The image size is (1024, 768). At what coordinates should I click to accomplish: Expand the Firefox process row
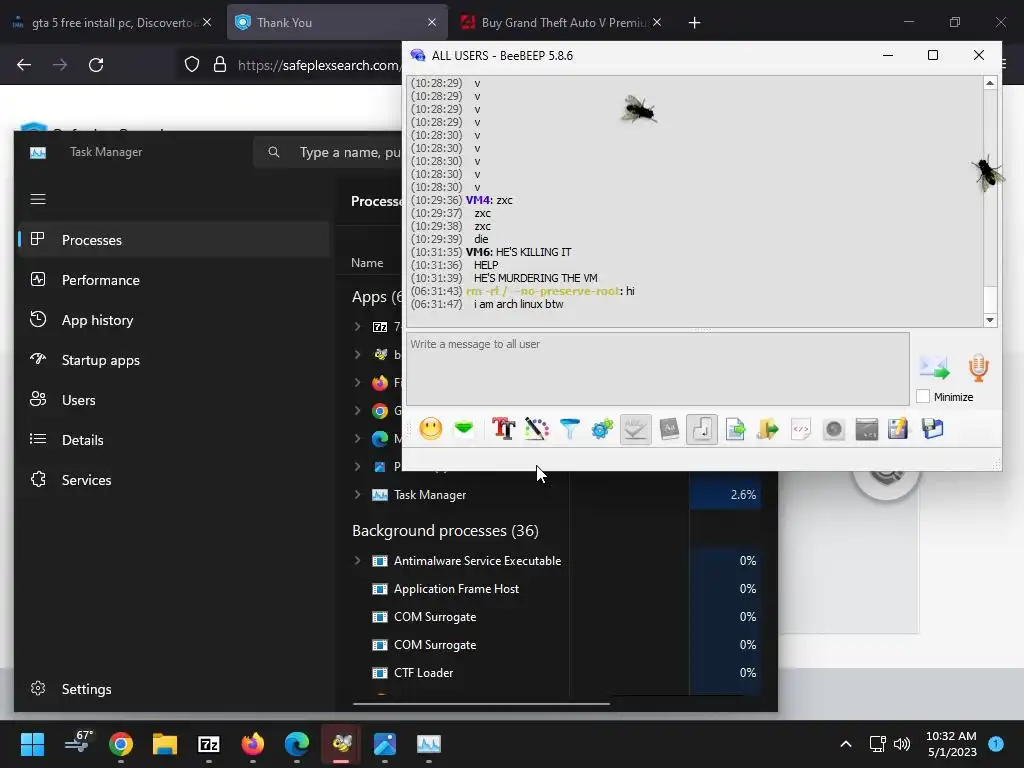click(357, 383)
